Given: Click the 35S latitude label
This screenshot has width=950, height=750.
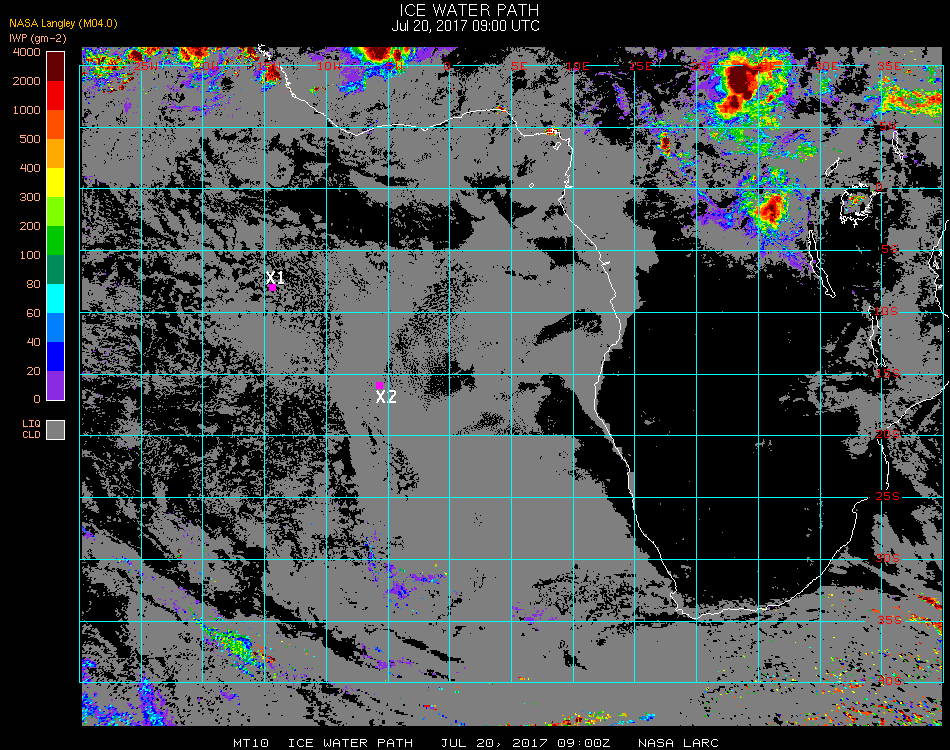Looking at the screenshot, I should [x=889, y=620].
